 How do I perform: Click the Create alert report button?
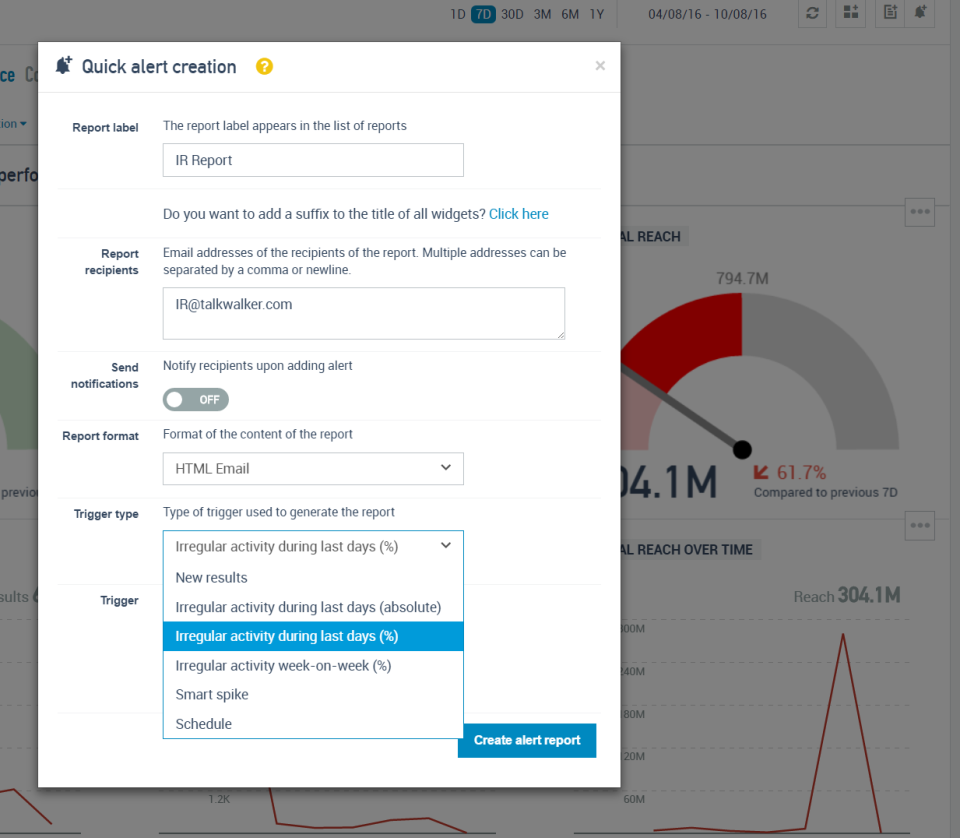coord(527,740)
